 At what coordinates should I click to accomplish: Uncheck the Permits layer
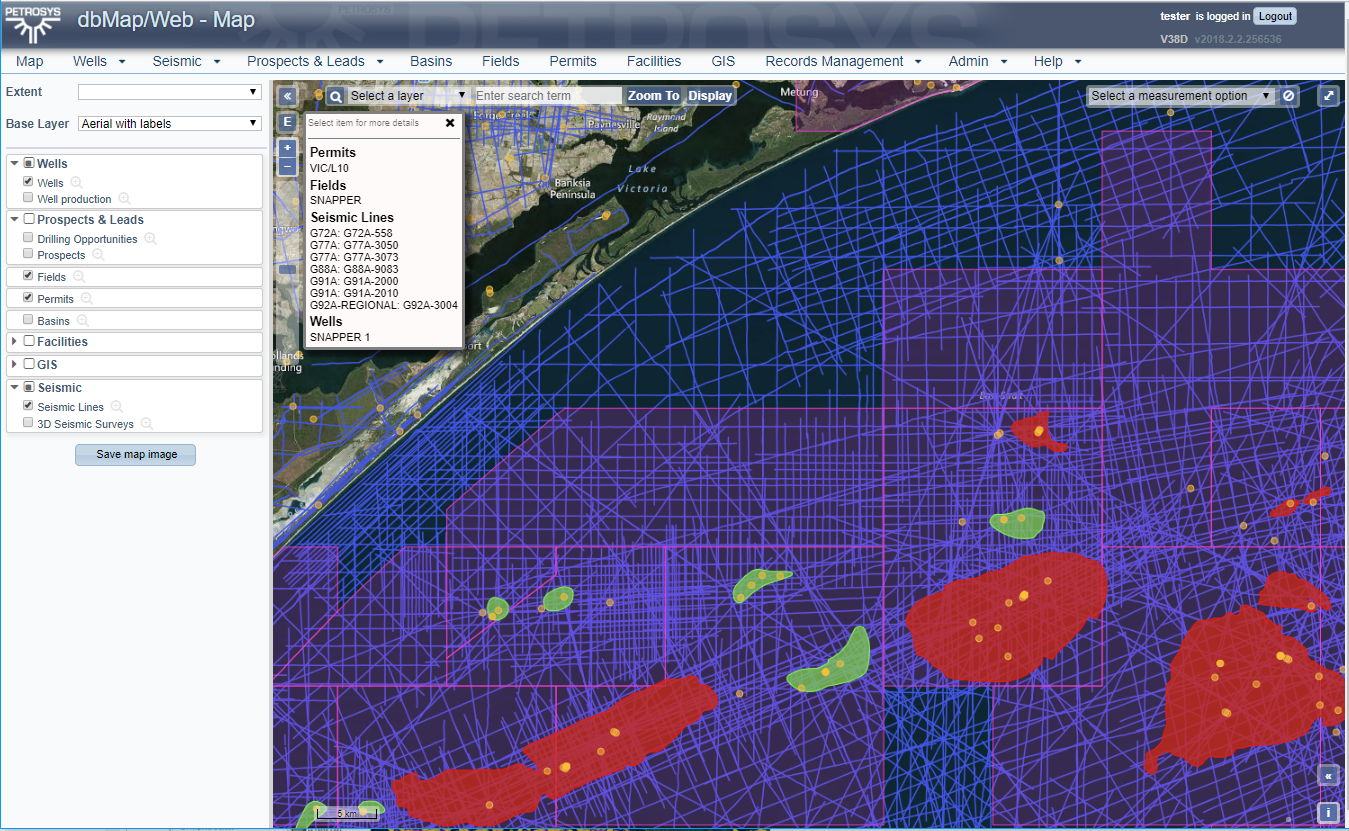click(x=28, y=298)
